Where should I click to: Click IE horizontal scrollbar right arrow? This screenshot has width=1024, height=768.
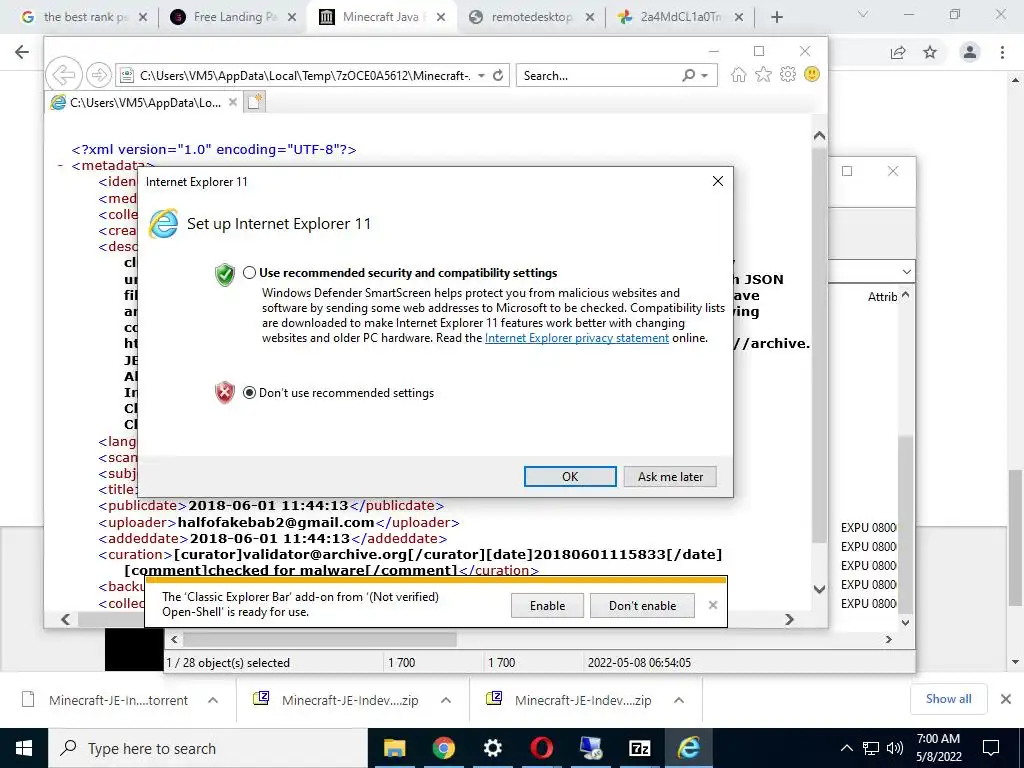click(790, 619)
